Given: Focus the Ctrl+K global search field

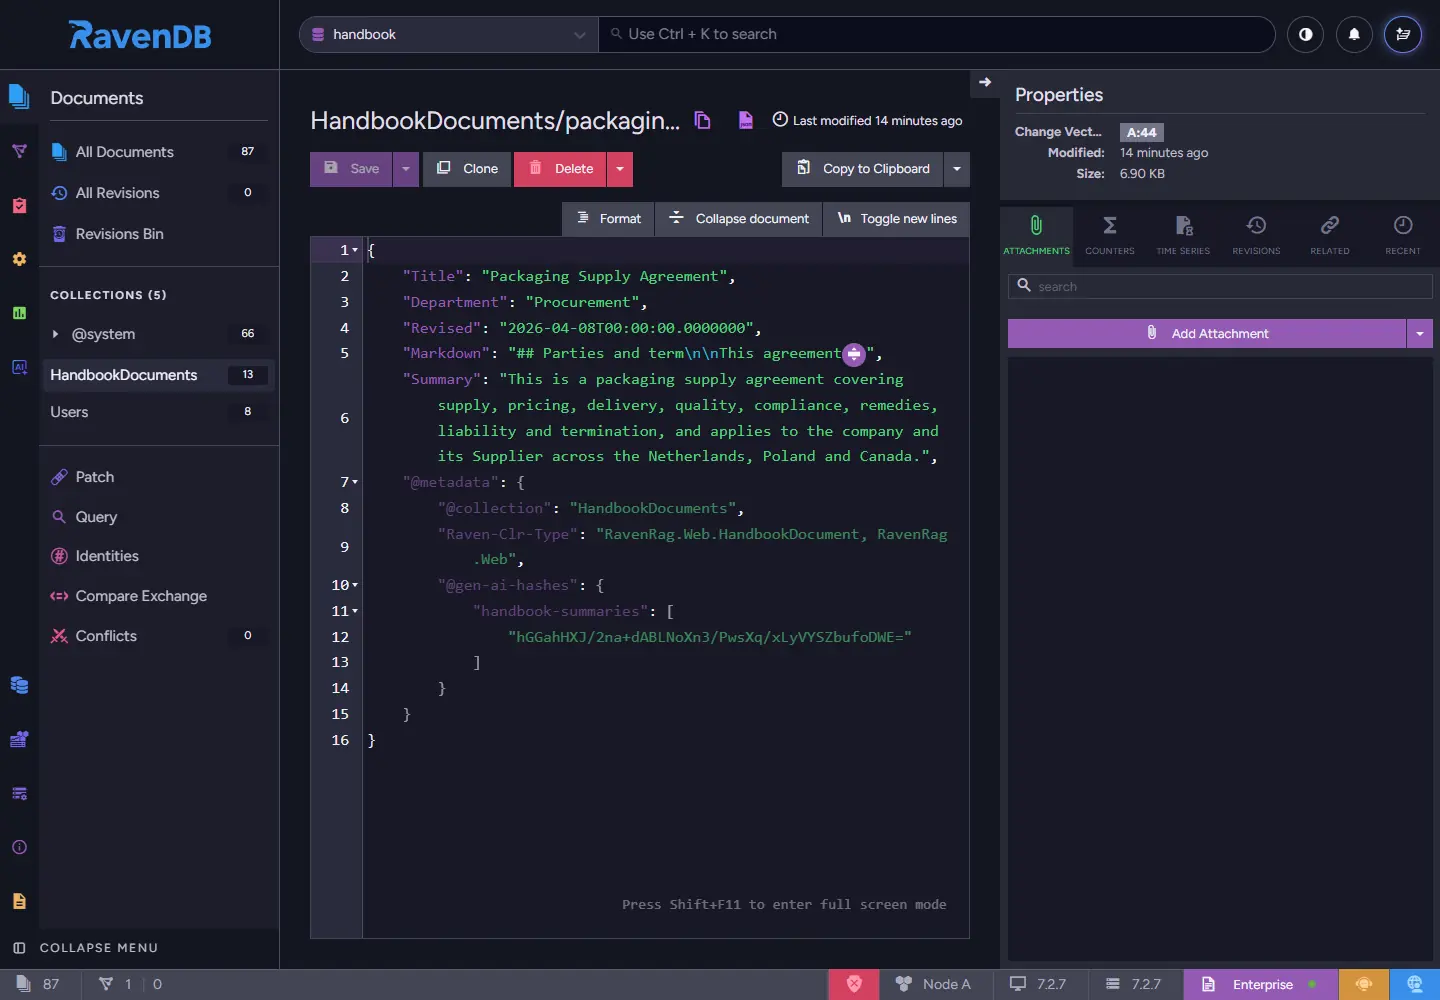Looking at the screenshot, I should click(937, 34).
